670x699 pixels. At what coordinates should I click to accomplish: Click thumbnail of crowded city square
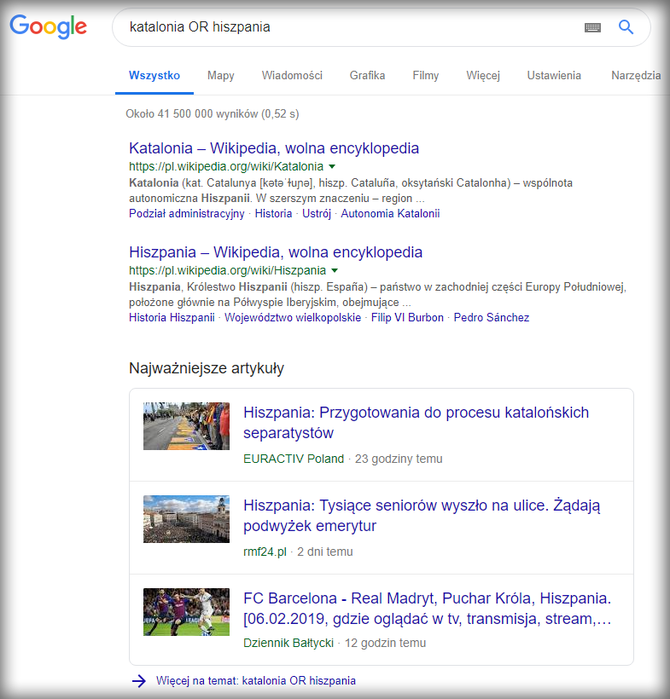coord(186,519)
